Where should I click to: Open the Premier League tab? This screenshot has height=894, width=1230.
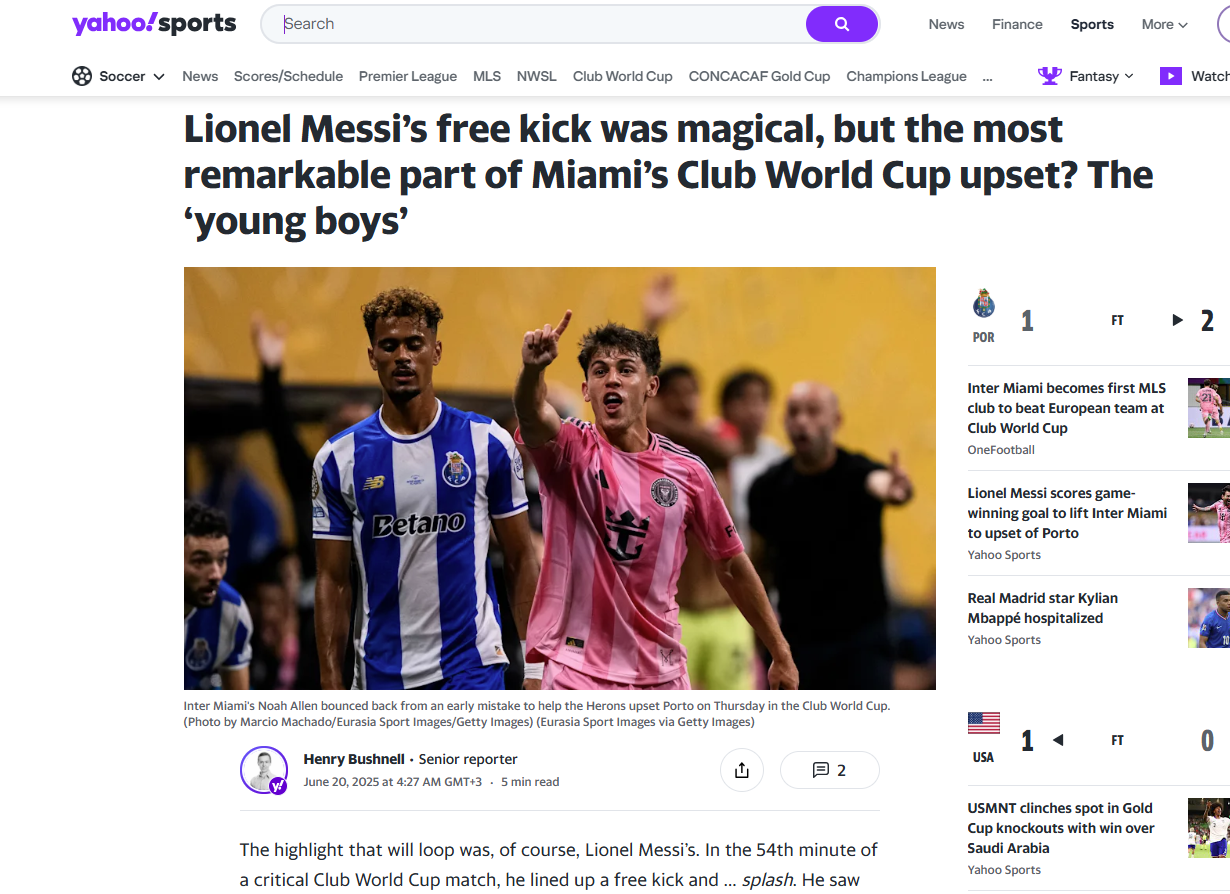[x=408, y=76]
